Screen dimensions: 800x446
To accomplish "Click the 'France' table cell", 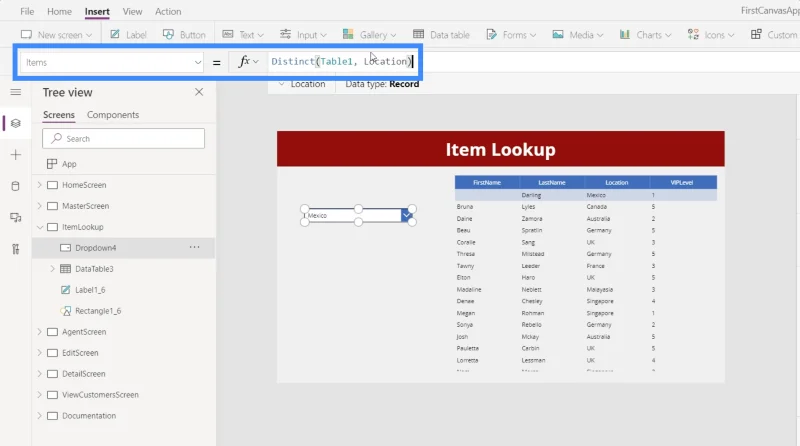I will [x=595, y=266].
